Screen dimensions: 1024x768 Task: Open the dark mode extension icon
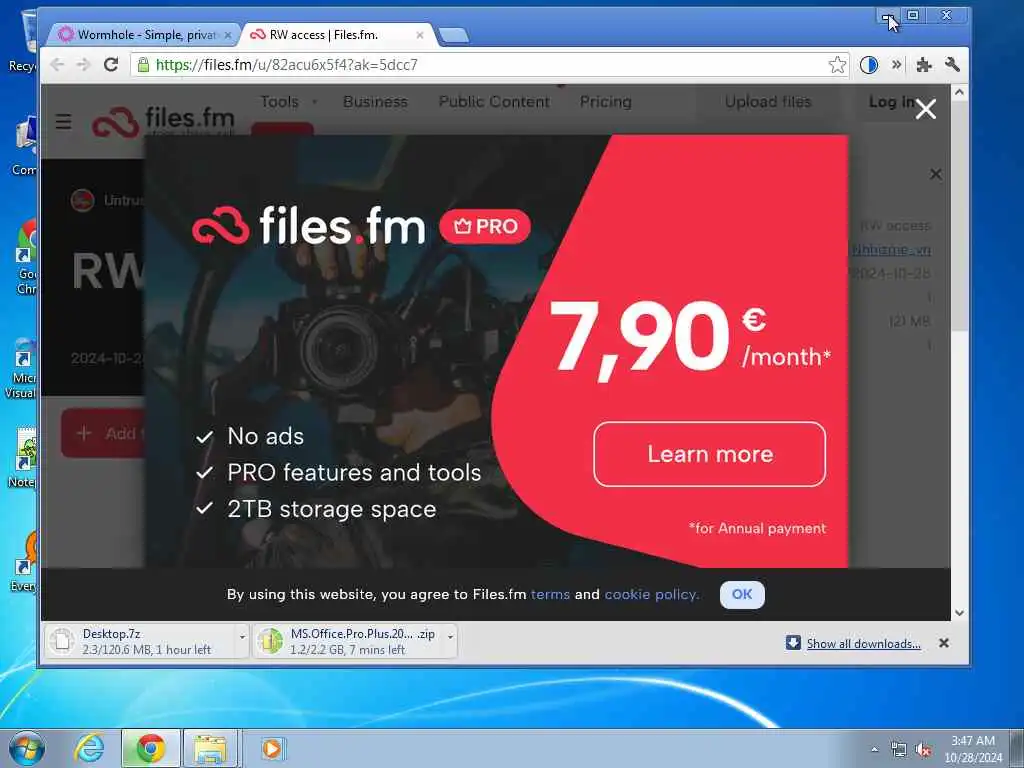[869, 65]
